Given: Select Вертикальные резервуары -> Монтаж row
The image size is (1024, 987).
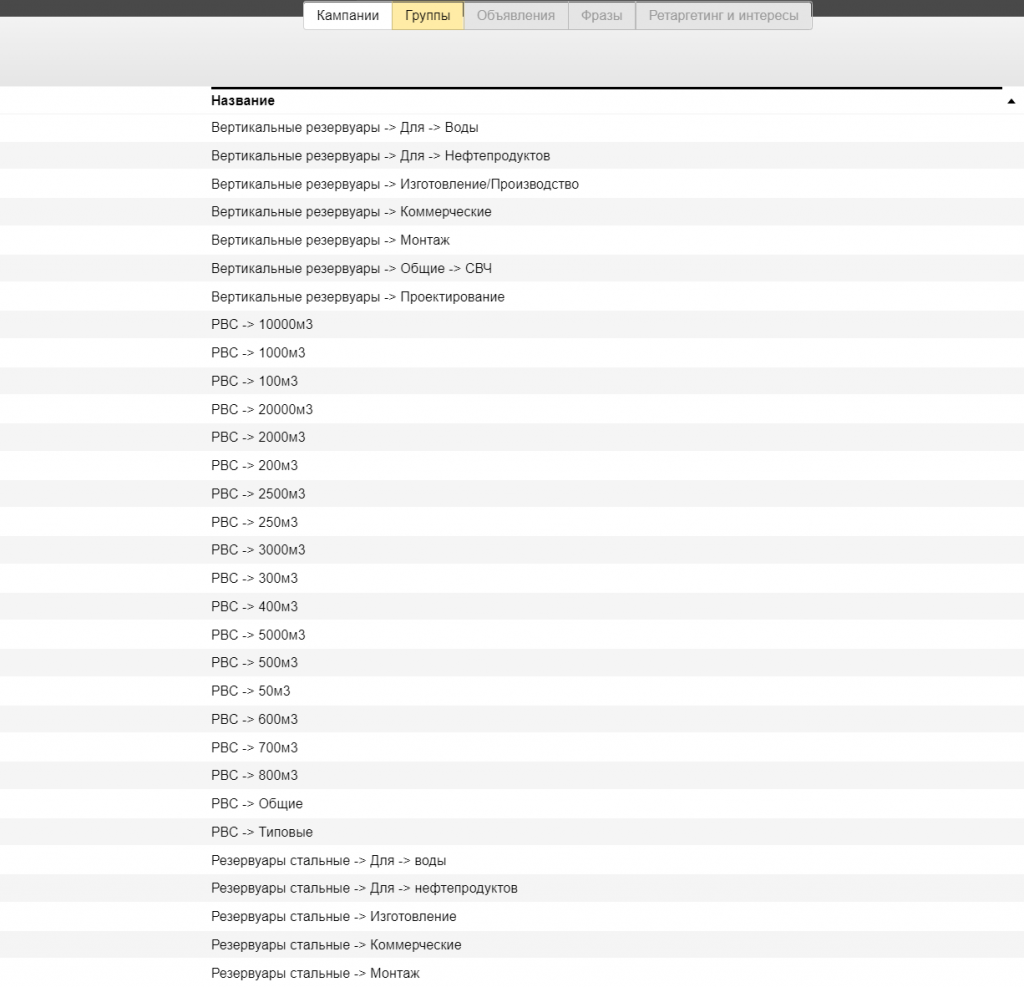Looking at the screenshot, I should click(330, 240).
